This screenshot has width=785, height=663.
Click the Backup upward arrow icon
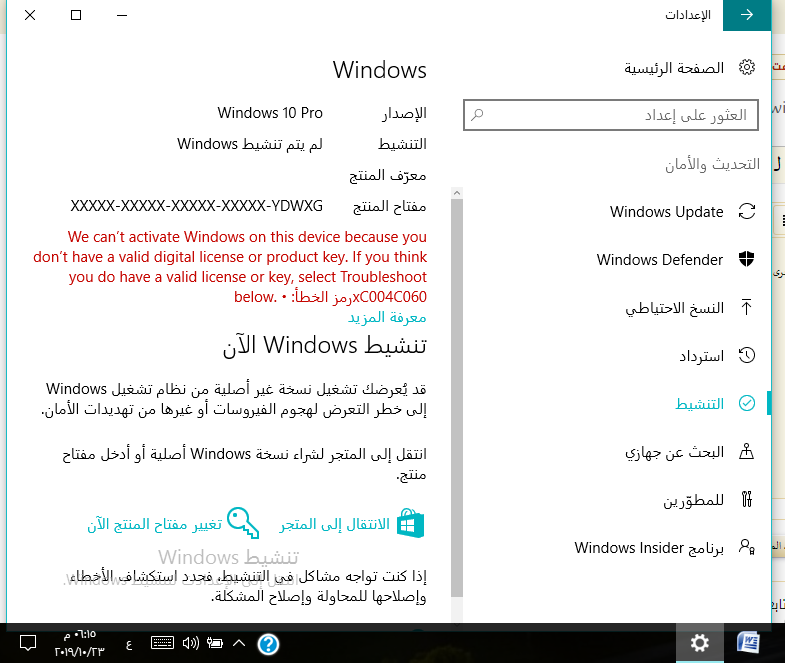[x=746, y=307]
